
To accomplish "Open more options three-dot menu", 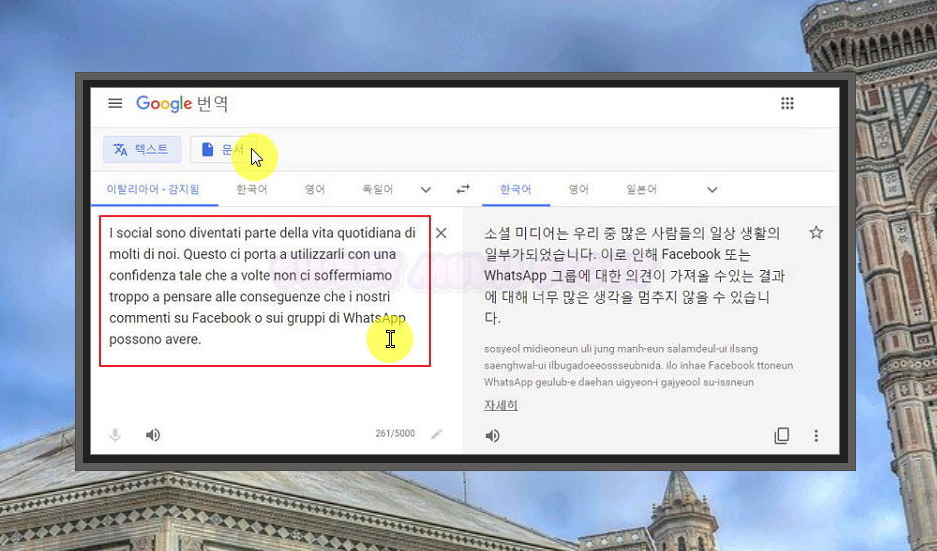I will coord(816,436).
